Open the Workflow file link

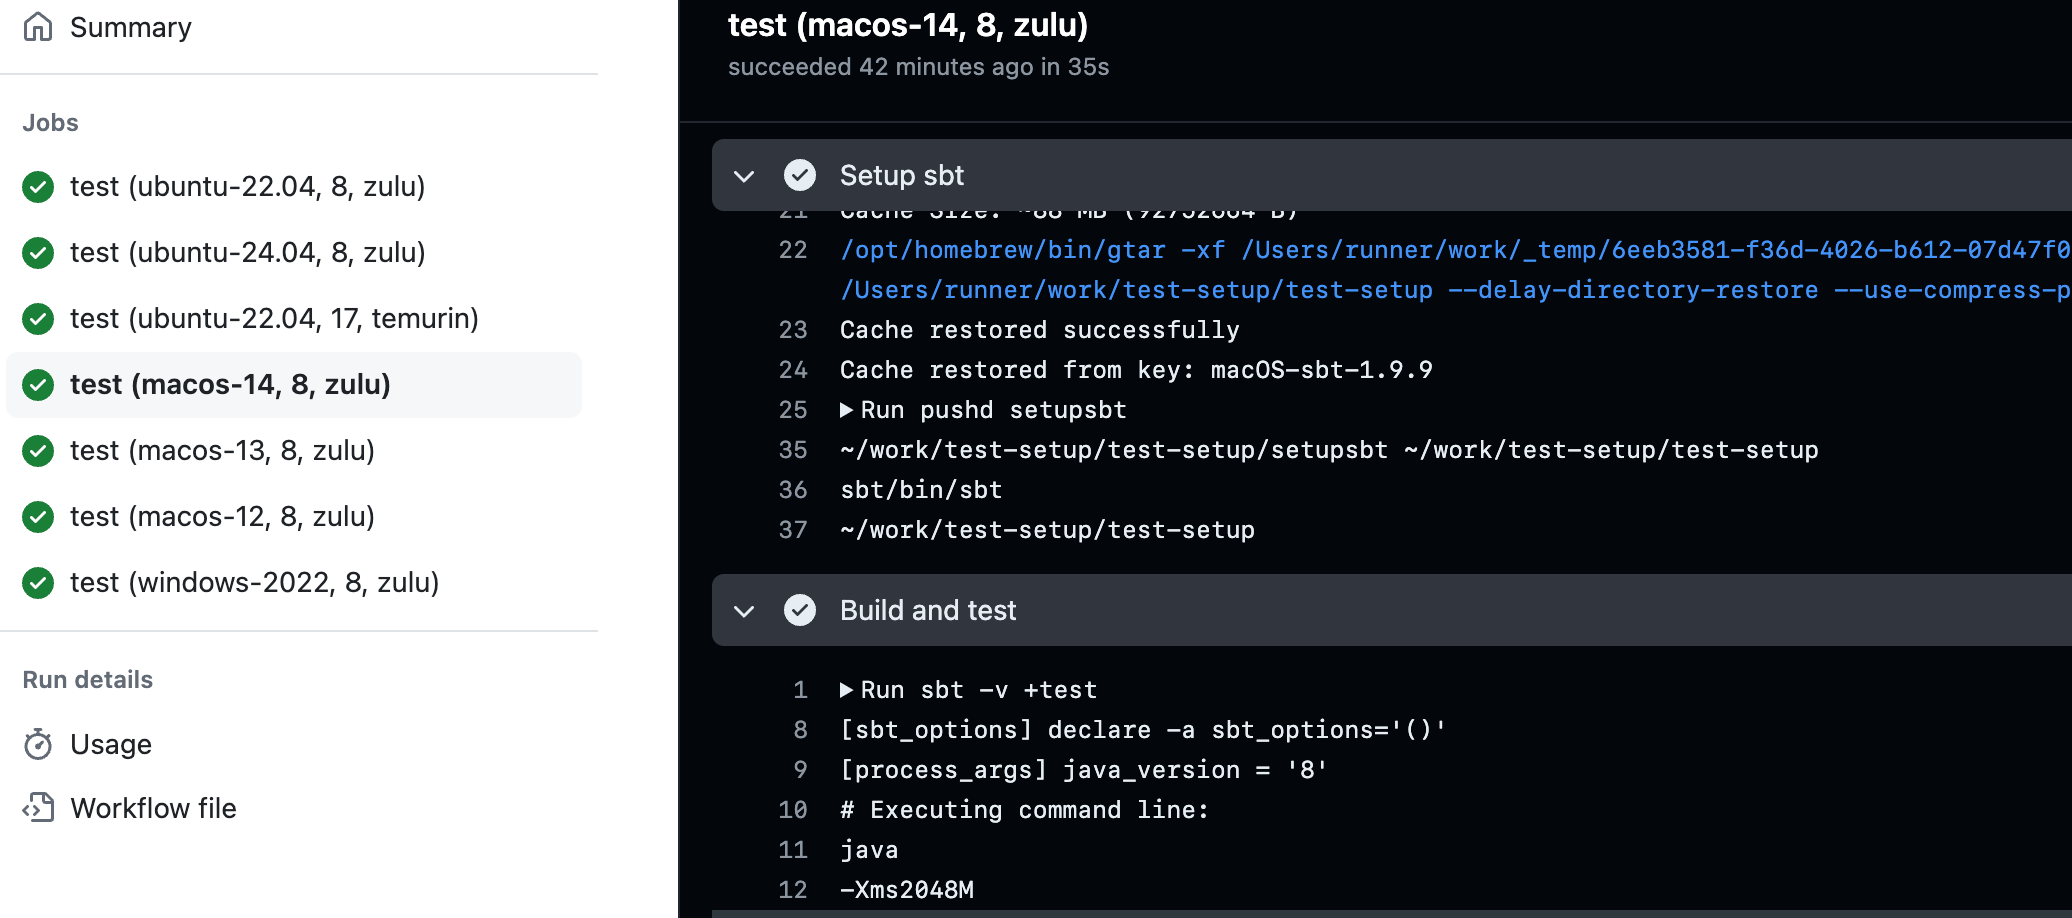click(x=153, y=808)
